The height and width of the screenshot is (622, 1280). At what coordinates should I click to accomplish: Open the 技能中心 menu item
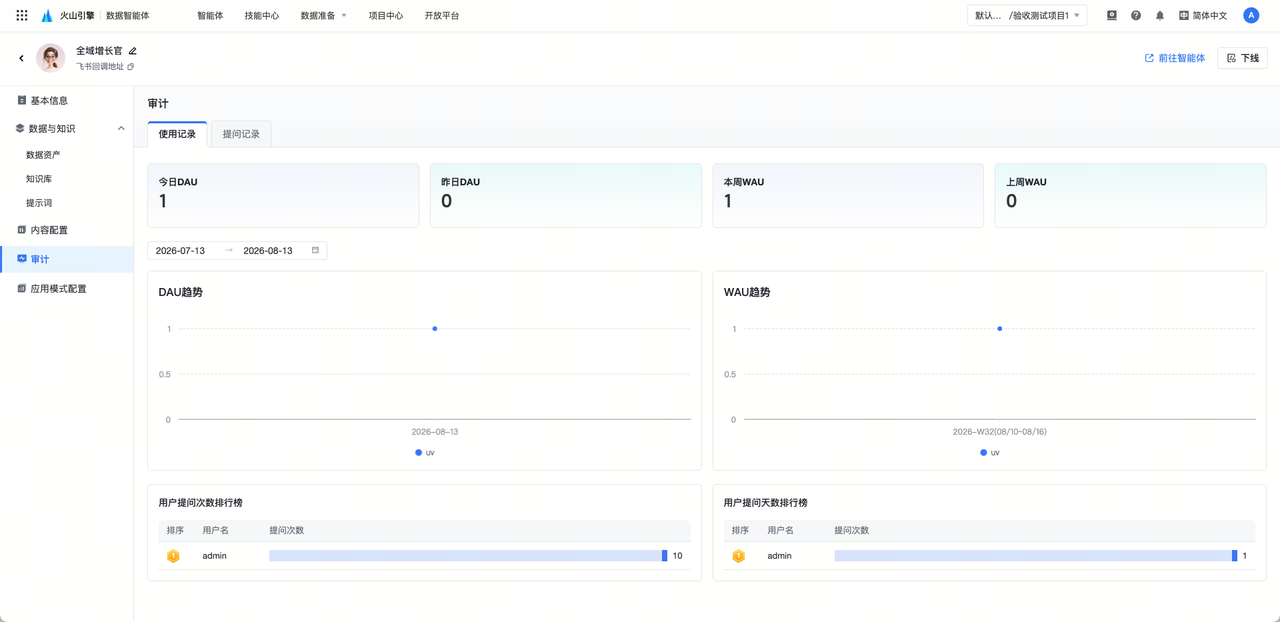[262, 16]
